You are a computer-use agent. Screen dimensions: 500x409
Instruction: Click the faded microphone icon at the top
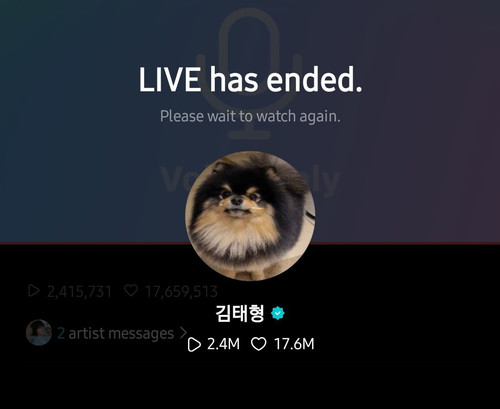click(249, 73)
